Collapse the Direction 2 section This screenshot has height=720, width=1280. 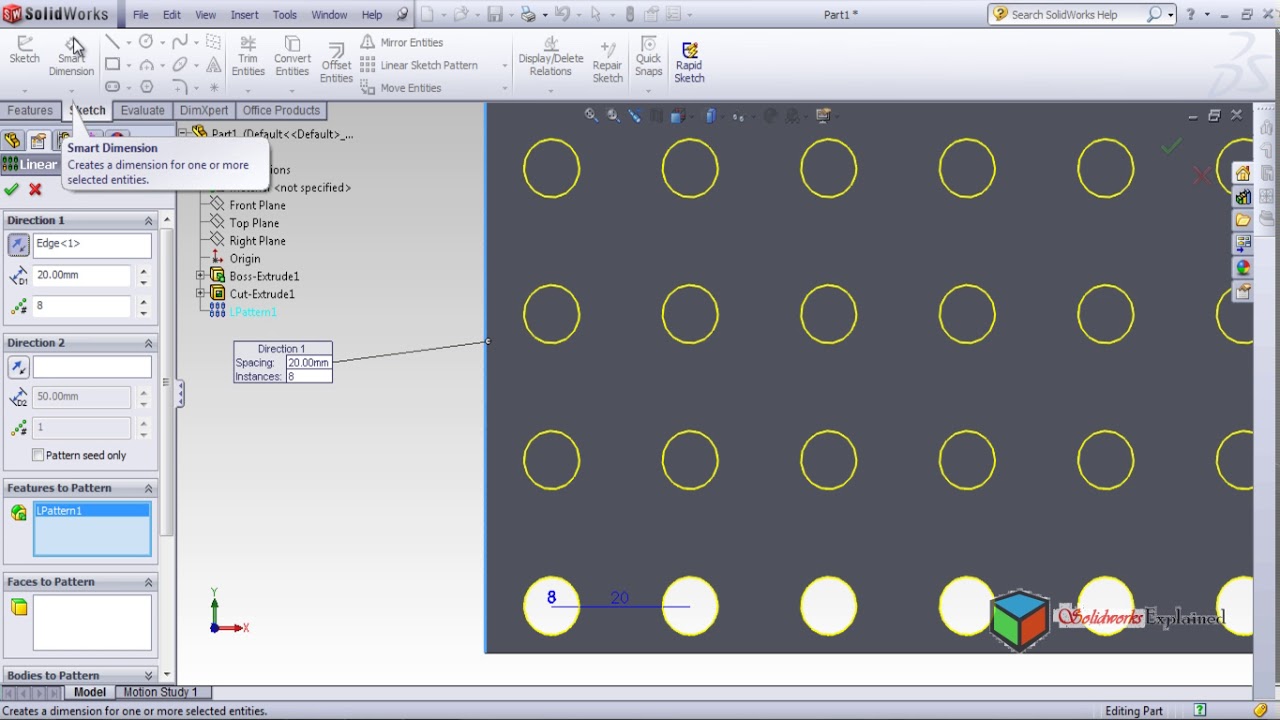click(x=149, y=343)
